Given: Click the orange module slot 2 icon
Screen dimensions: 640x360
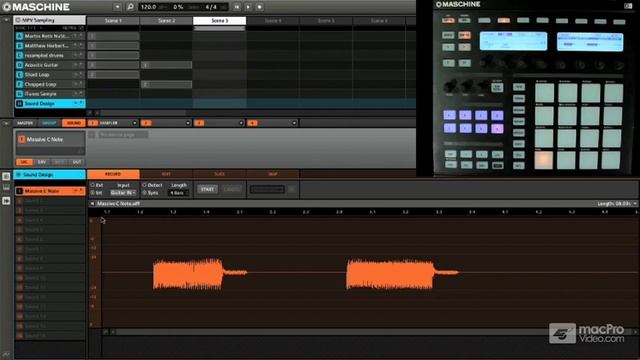Looking at the screenshot, I should pos(146,123).
